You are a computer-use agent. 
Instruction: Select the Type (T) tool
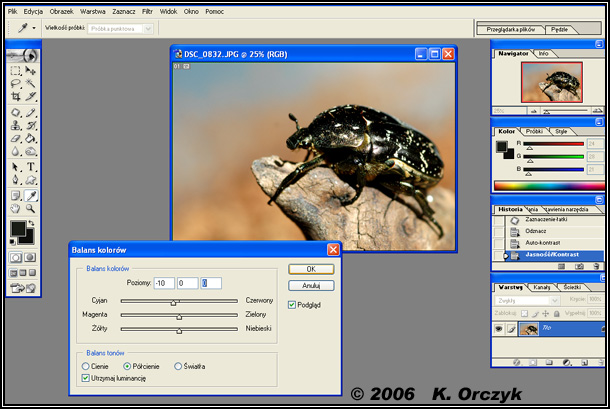point(31,167)
